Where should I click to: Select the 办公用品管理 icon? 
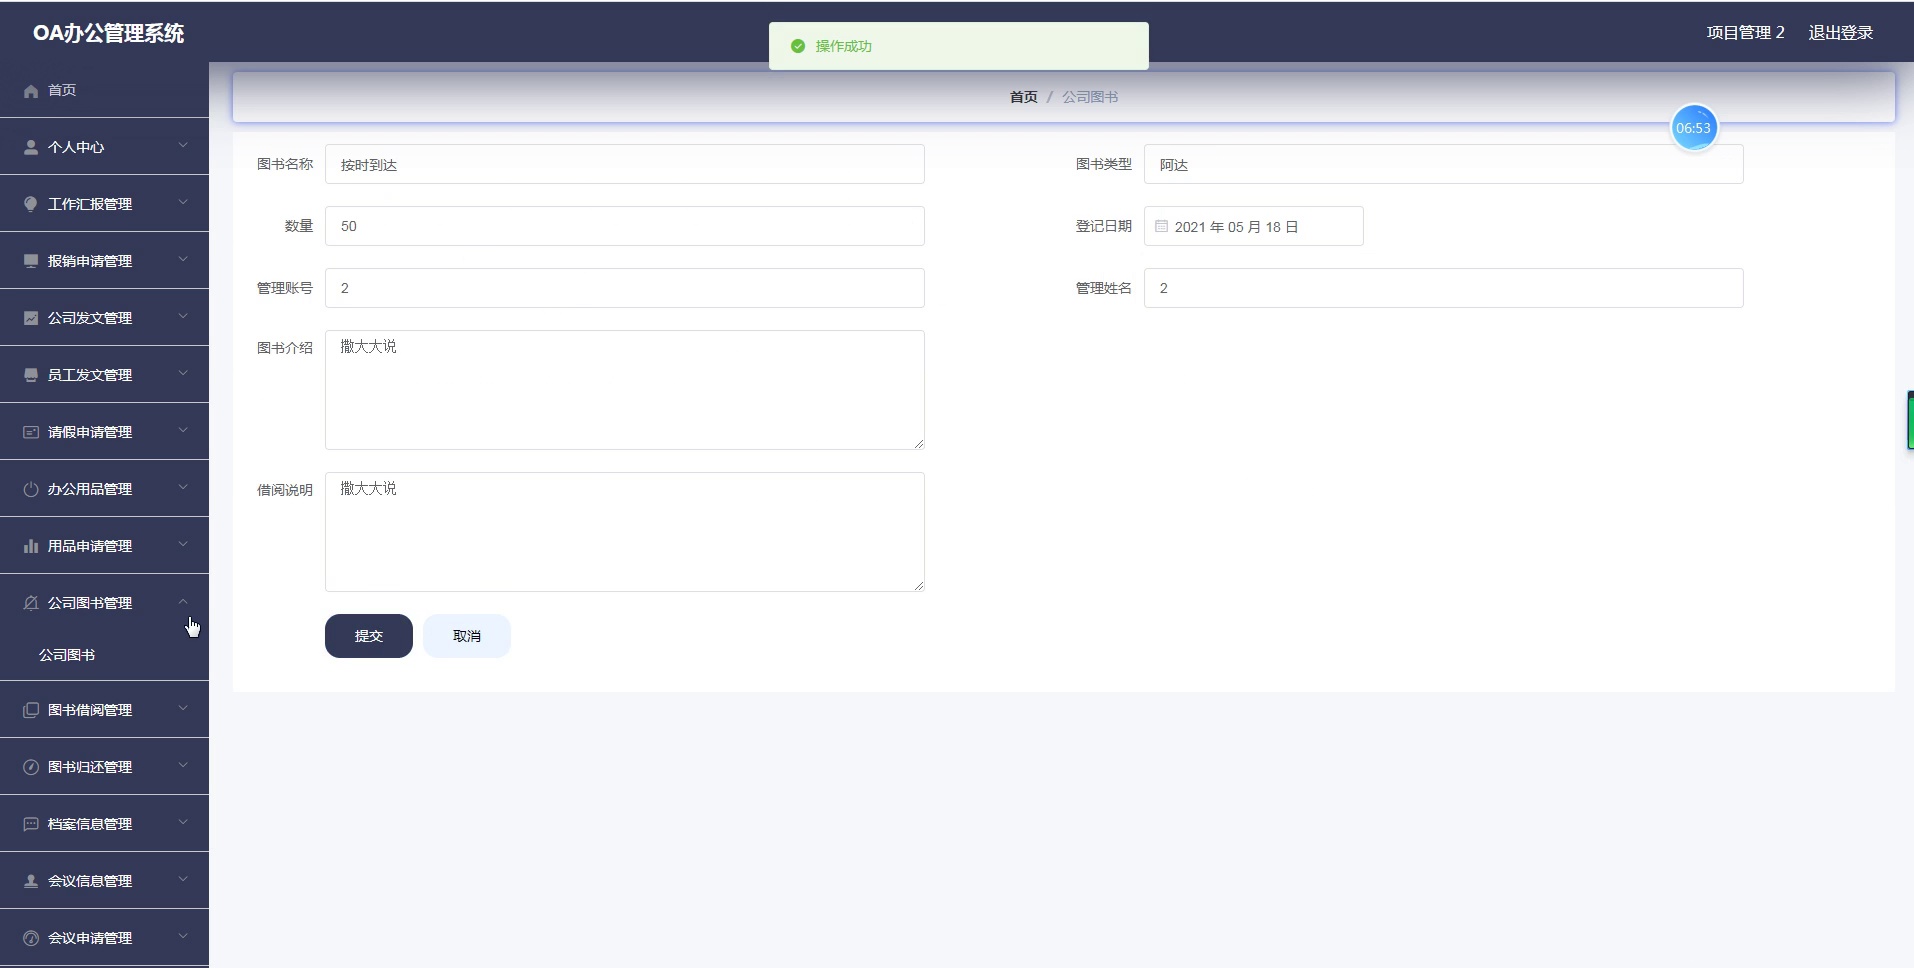point(29,488)
